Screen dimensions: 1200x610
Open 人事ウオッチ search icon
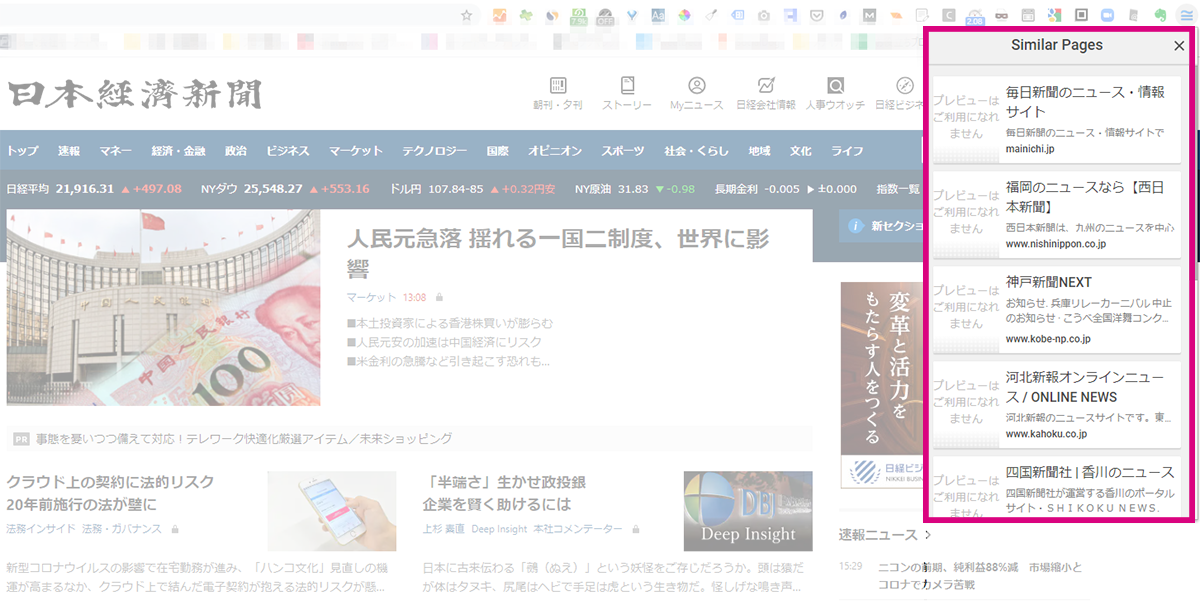tap(835, 93)
